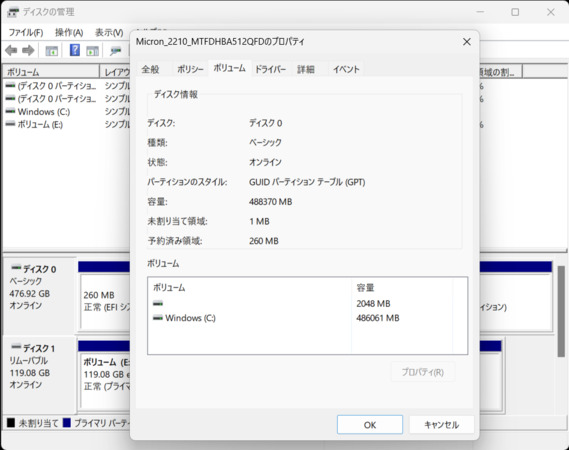Click the 486061 MB capacity cell
569x450 pixels.
(378, 318)
